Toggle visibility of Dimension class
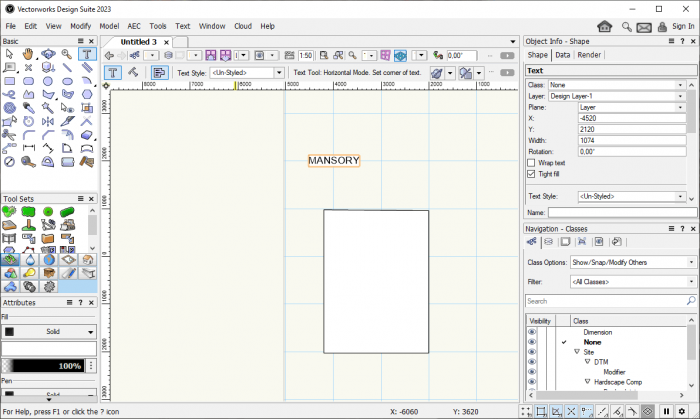The image size is (700, 419). (532, 332)
